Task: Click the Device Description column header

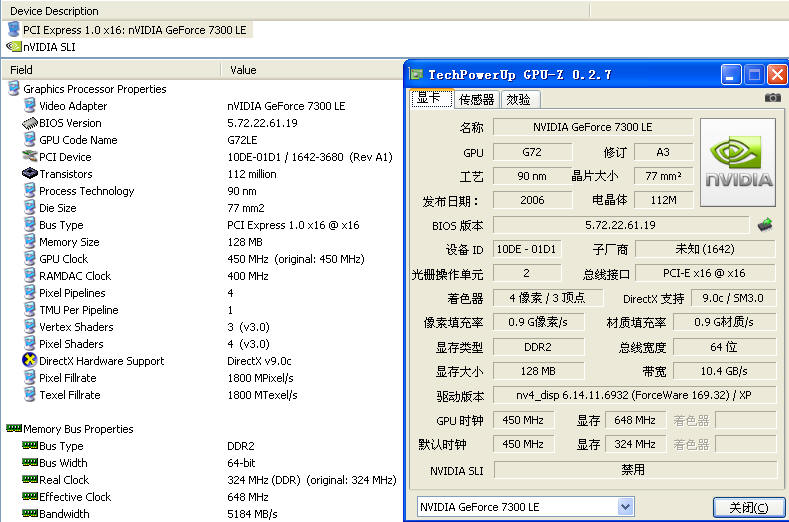Action: (296, 11)
